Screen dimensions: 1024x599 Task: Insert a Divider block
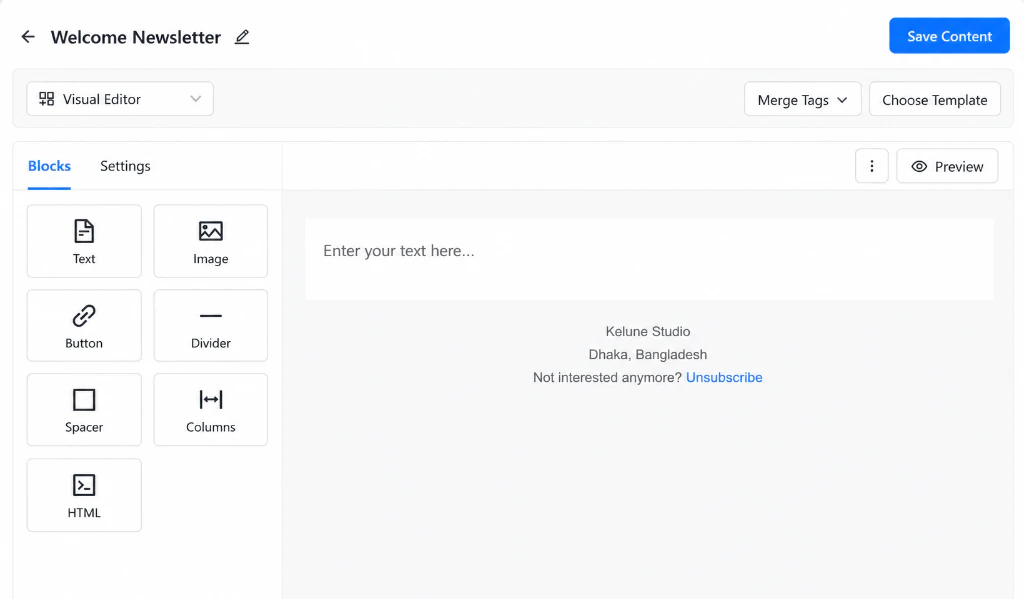coord(210,325)
